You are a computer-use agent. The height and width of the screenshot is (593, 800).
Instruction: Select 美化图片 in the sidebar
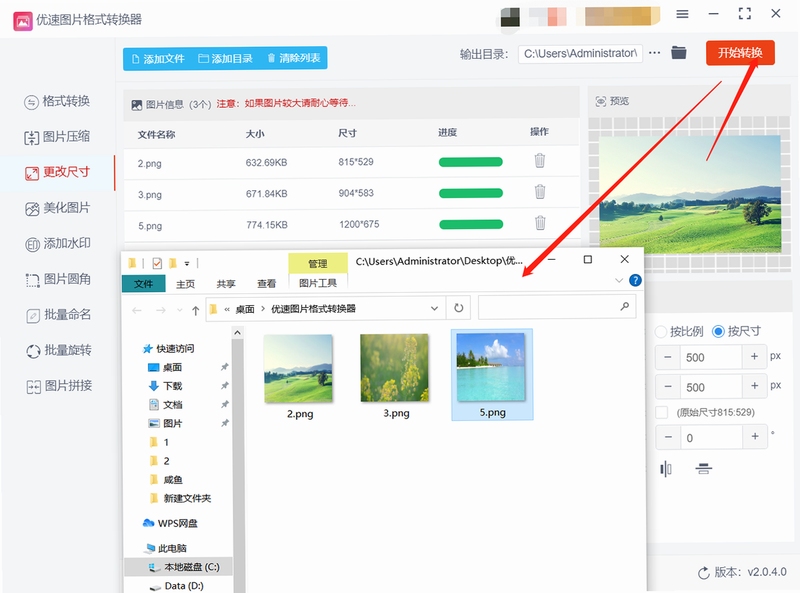pos(57,208)
